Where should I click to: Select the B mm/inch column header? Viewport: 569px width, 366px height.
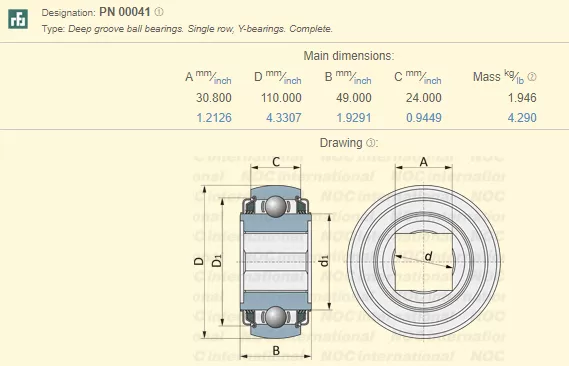(x=348, y=77)
